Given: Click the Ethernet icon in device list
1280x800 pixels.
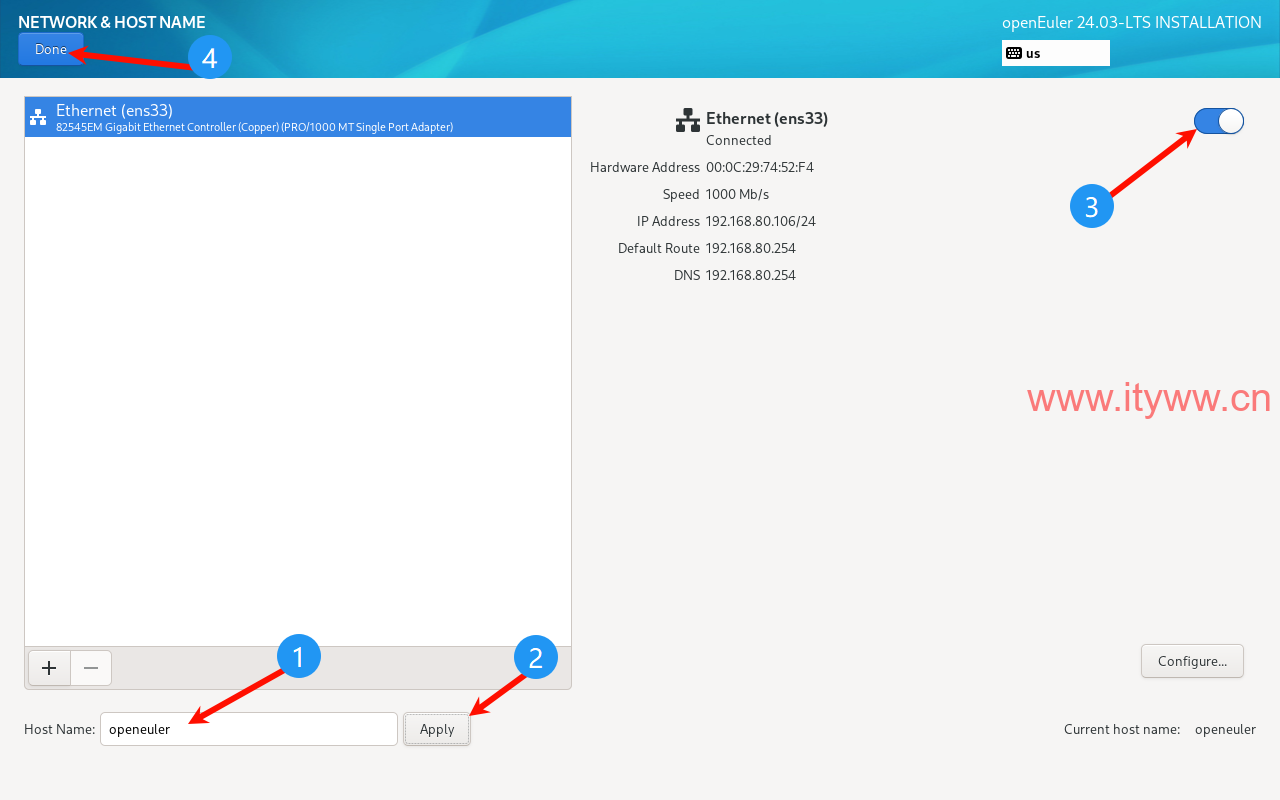Looking at the screenshot, I should [x=38, y=117].
